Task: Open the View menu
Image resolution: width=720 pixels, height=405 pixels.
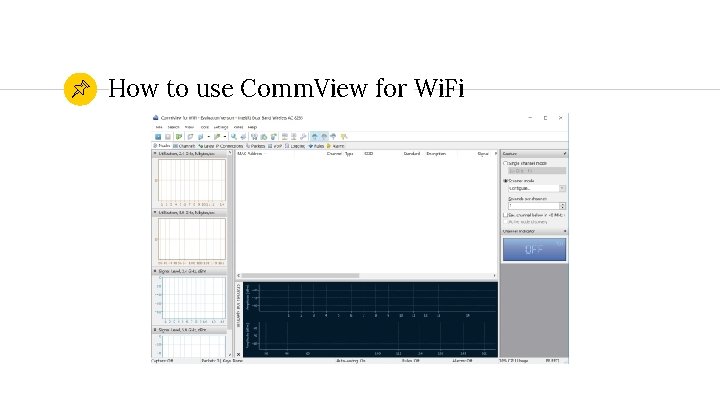Action: (x=190, y=127)
